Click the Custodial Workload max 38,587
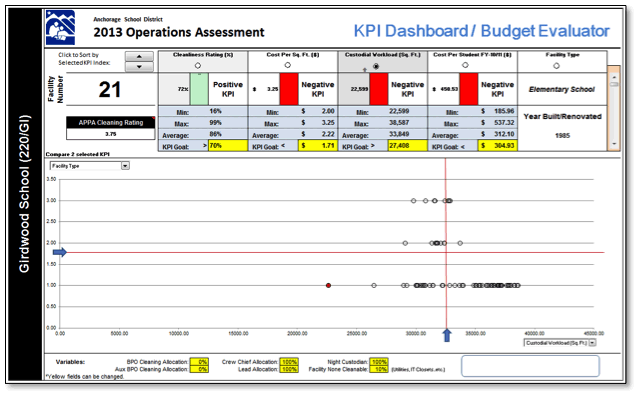This screenshot has width=639, height=396. [x=399, y=123]
